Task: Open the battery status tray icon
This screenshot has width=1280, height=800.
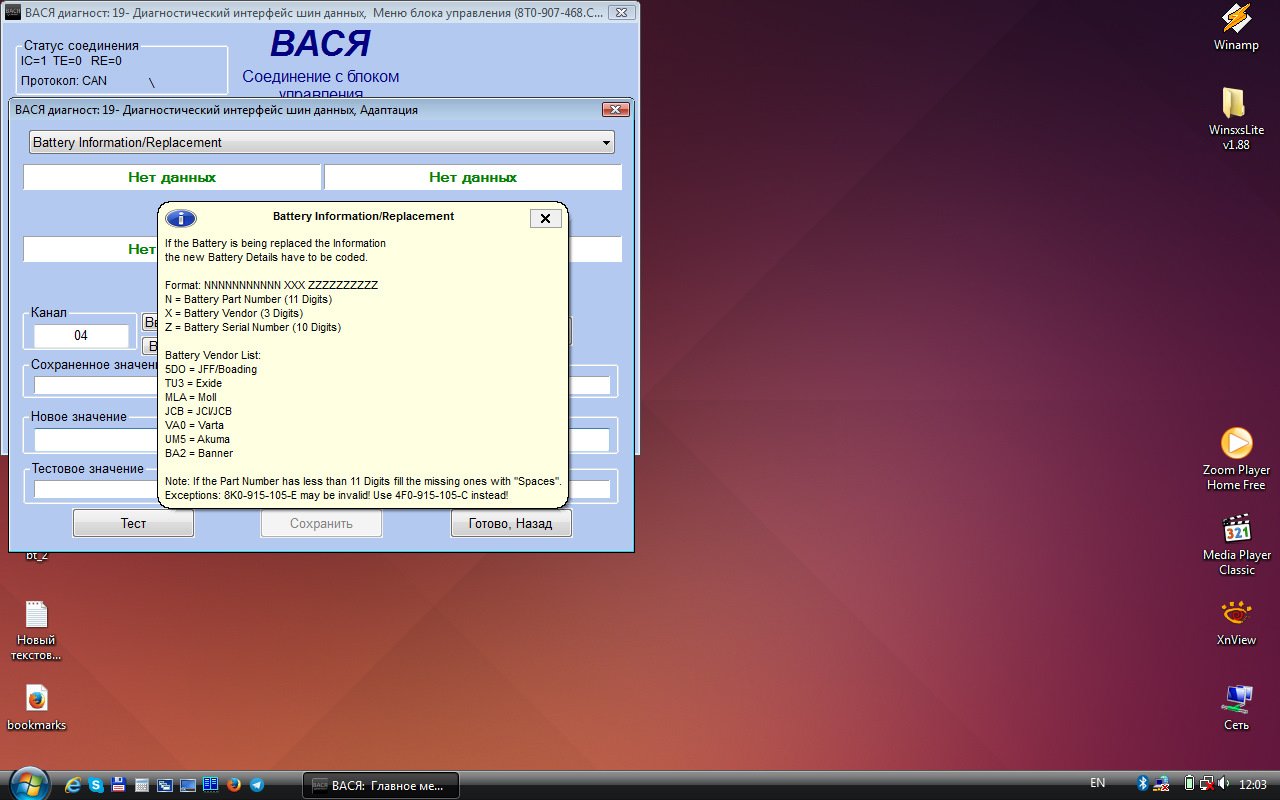Action: tap(1189, 784)
